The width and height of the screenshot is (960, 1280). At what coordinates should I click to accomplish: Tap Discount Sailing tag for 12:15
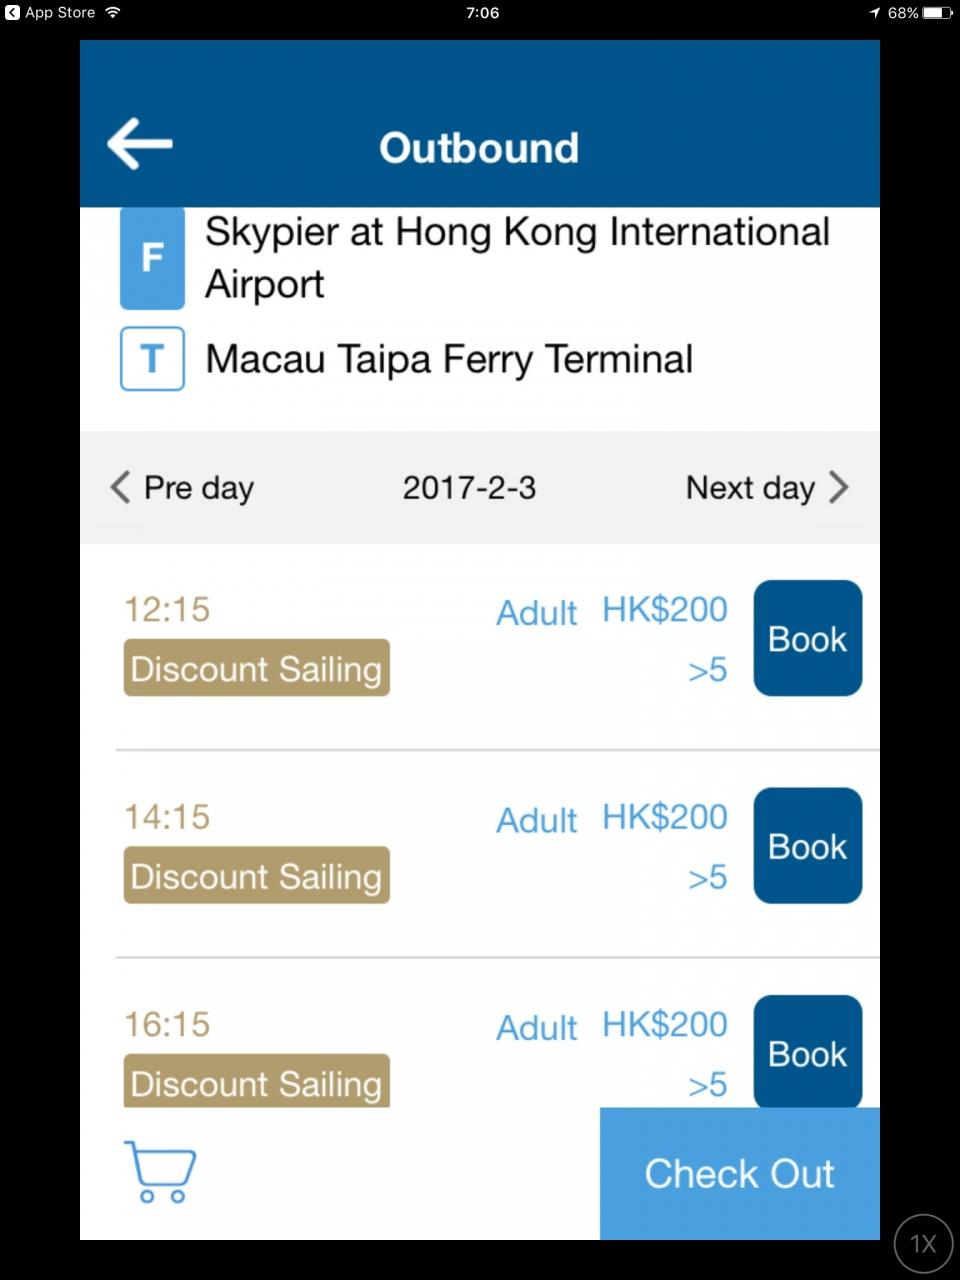point(256,668)
